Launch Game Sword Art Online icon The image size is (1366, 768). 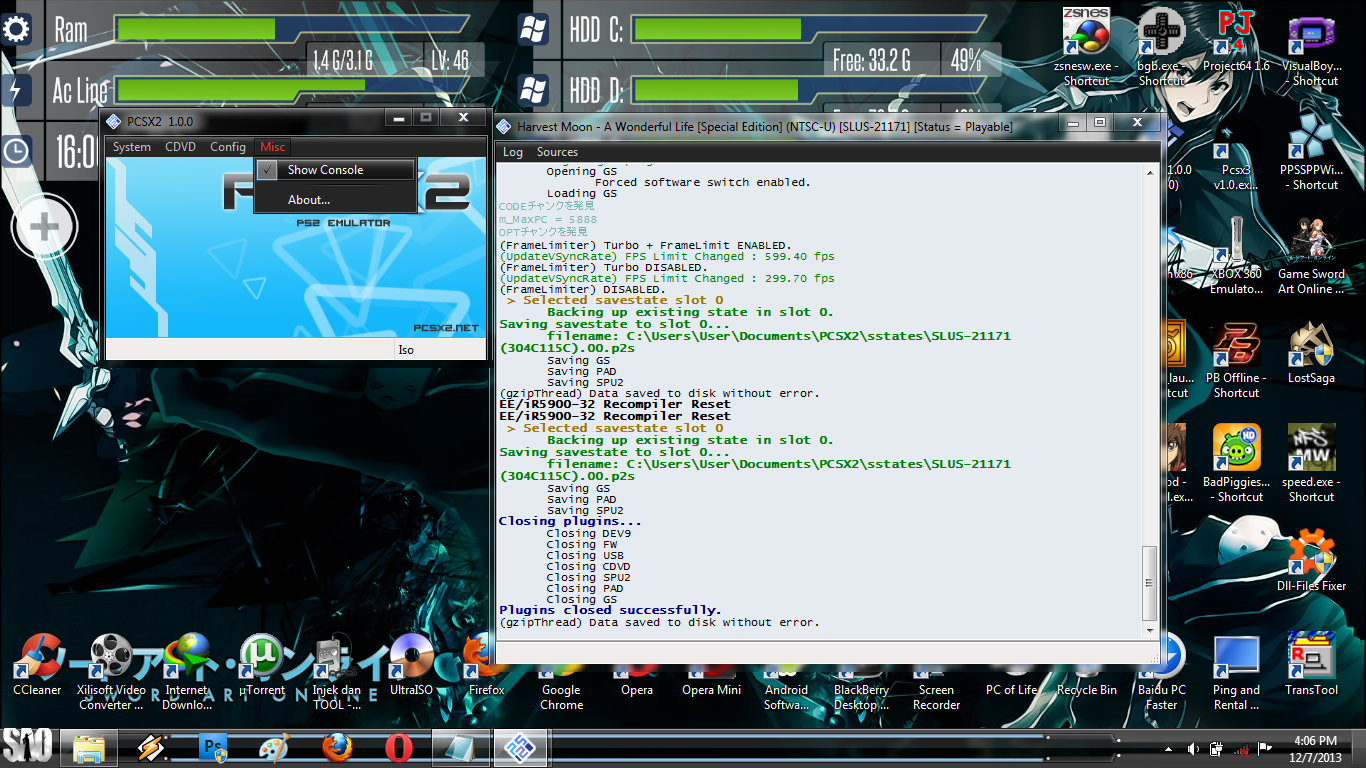[1311, 256]
